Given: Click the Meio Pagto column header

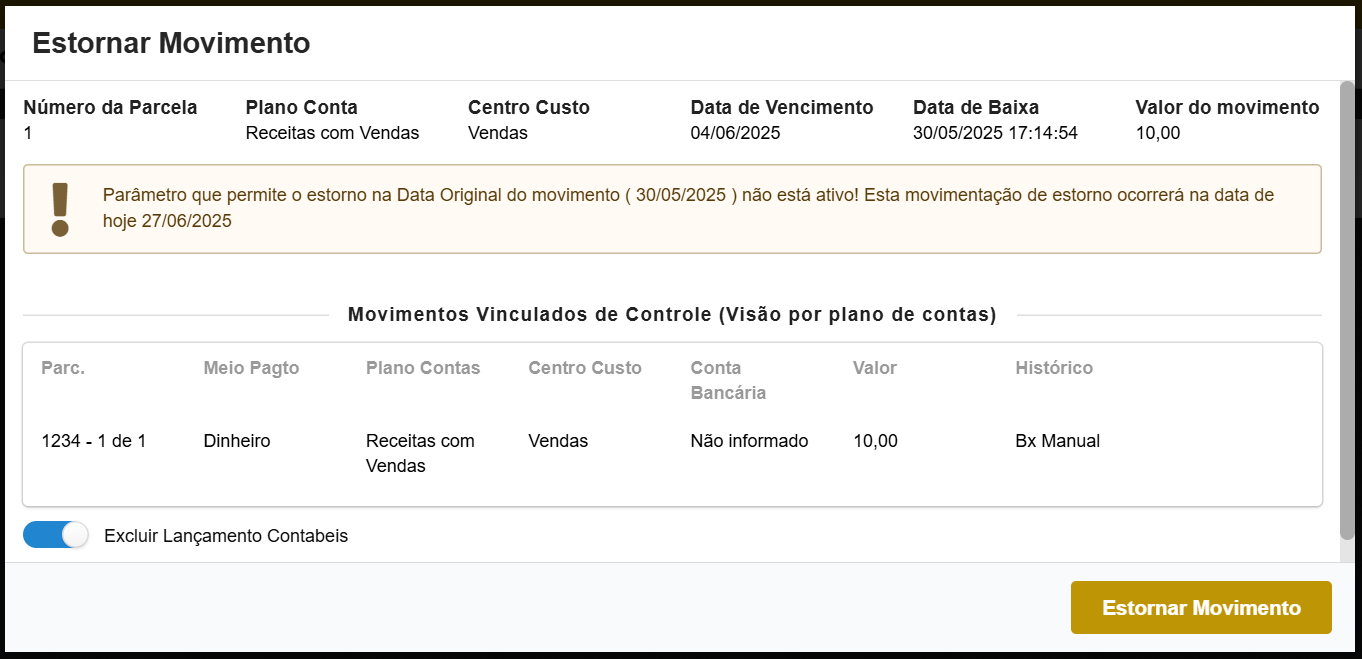Looking at the screenshot, I should pyautogui.click(x=250, y=368).
